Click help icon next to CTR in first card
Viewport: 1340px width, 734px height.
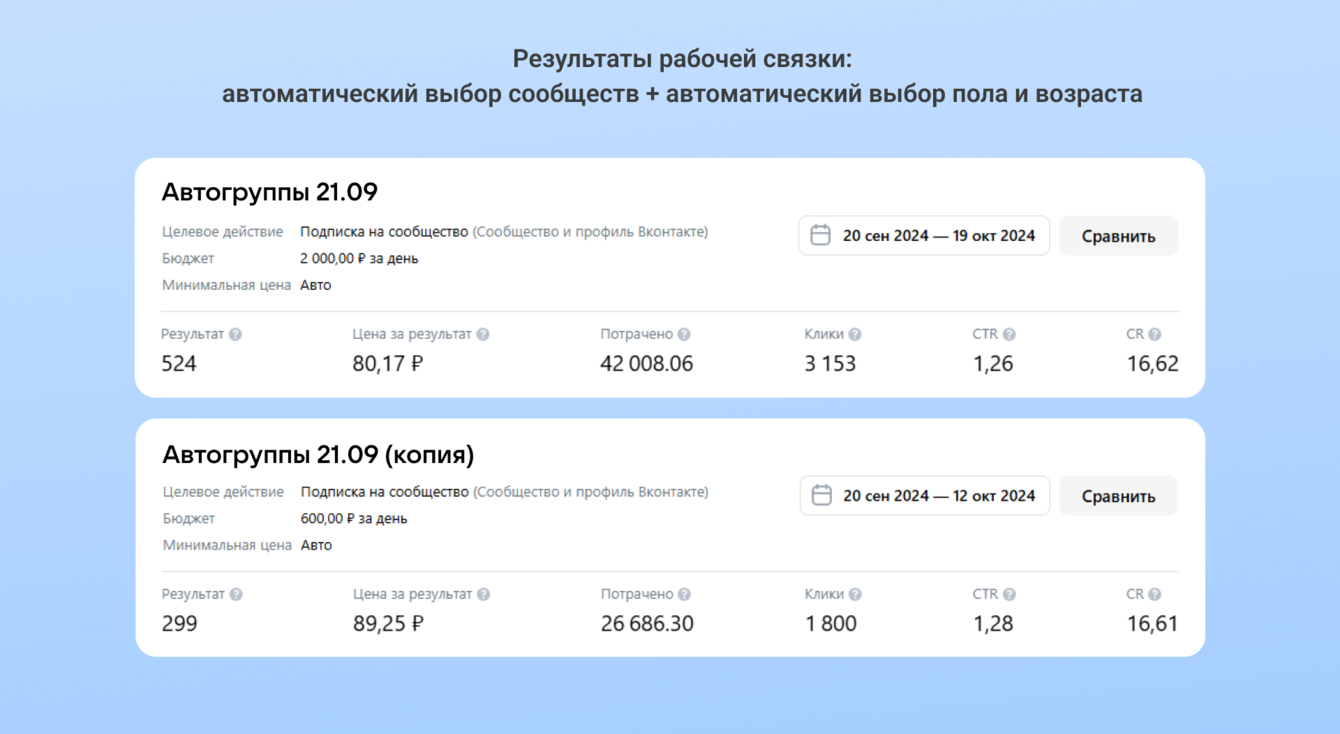pos(1009,335)
